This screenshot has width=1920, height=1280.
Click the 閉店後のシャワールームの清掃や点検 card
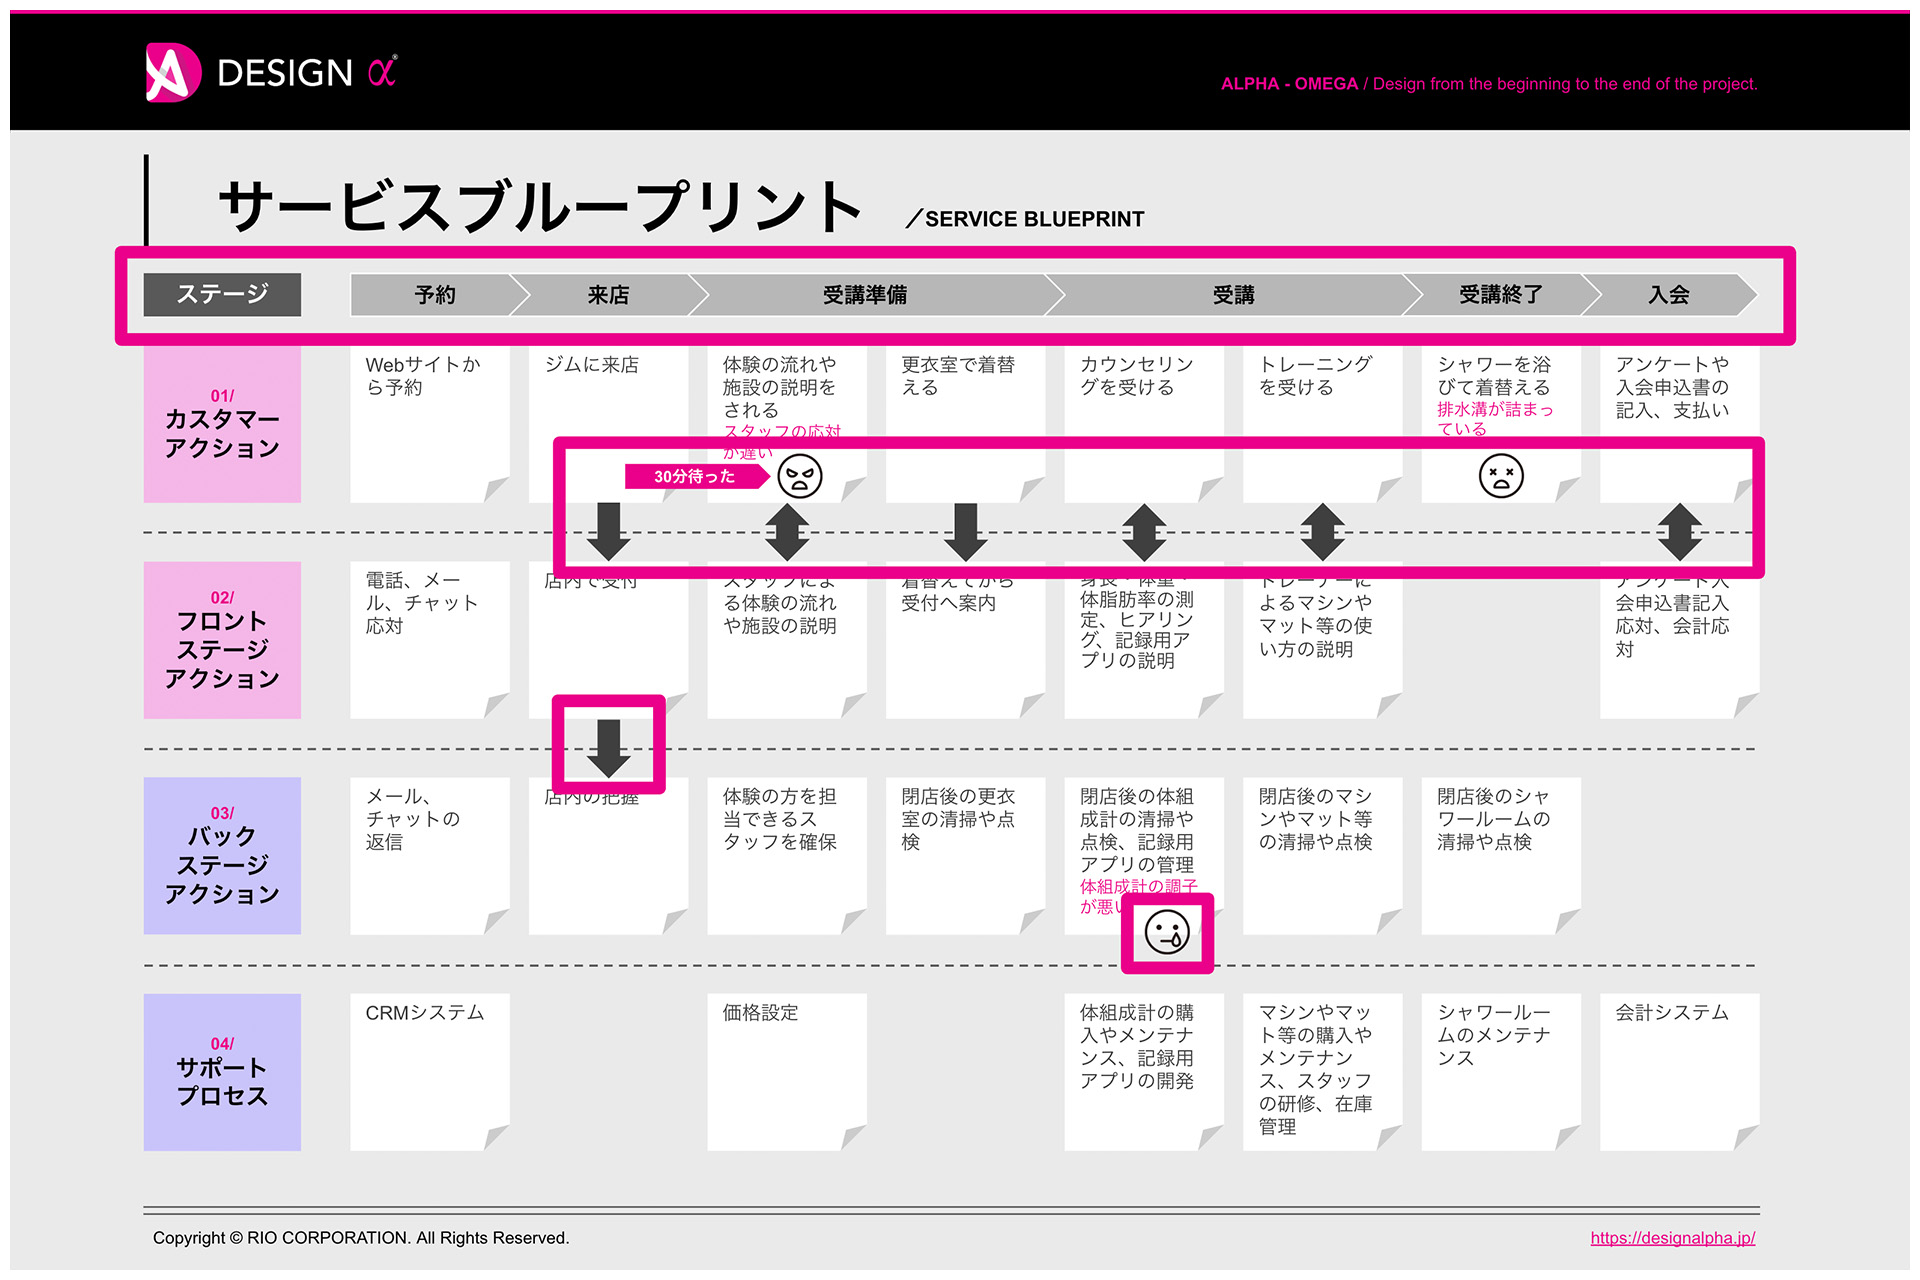click(1501, 856)
